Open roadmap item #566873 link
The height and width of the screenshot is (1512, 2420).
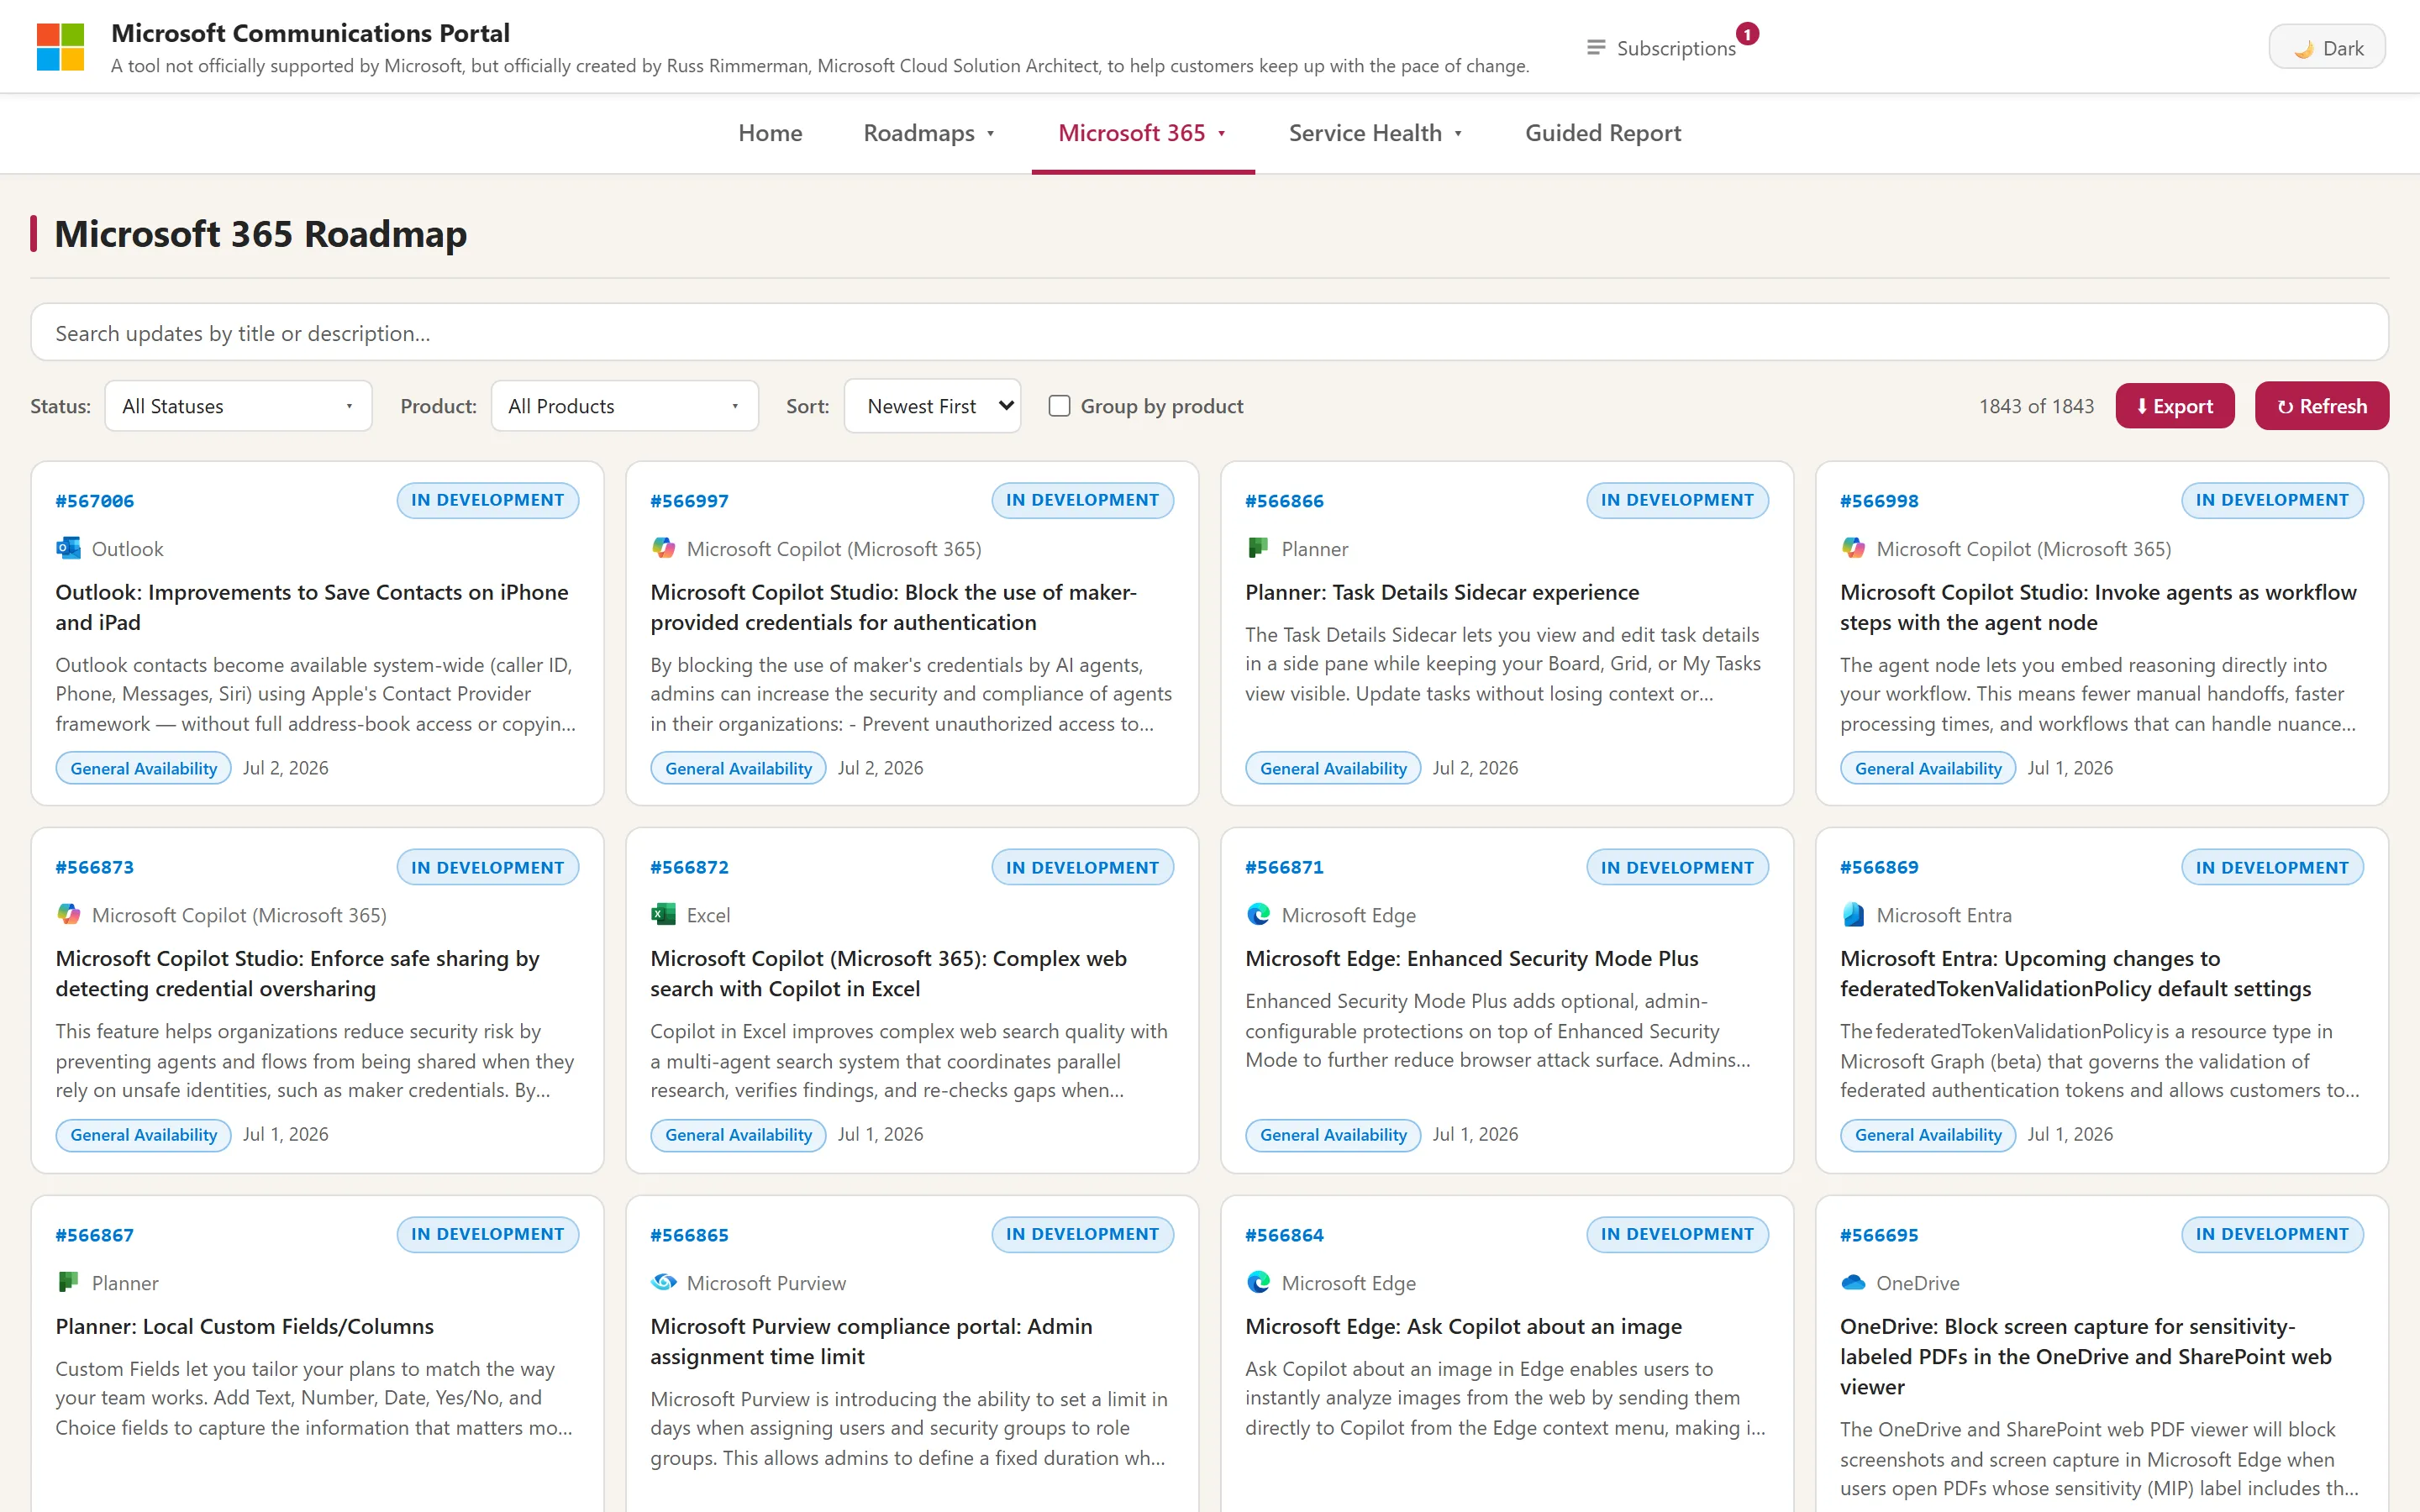[94, 867]
